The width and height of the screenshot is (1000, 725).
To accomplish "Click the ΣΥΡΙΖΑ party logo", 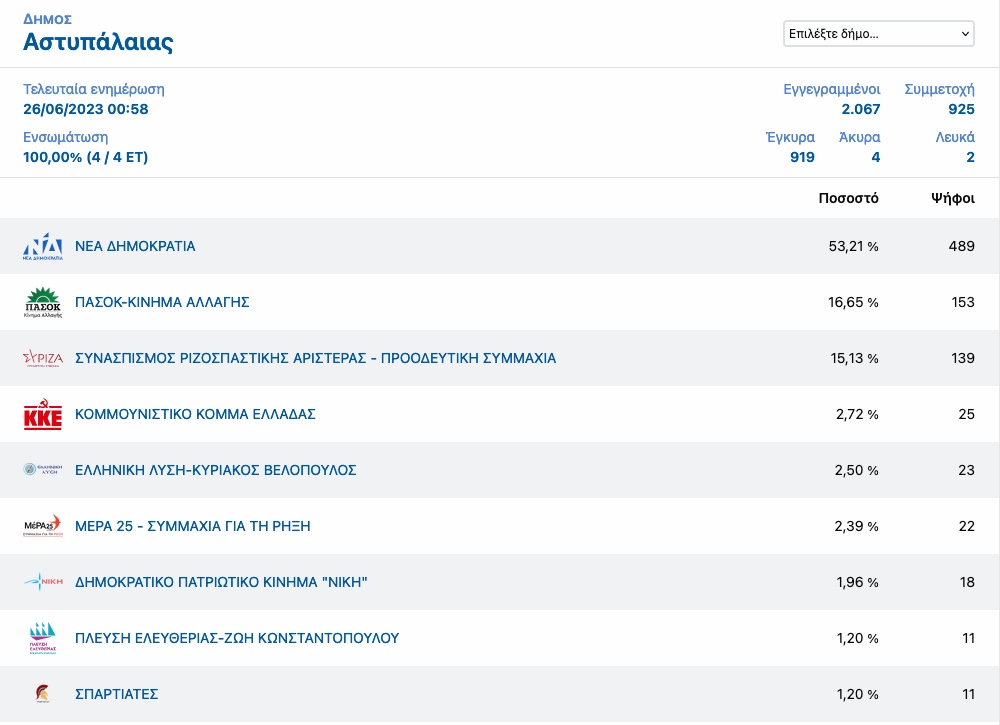I will point(43,358).
